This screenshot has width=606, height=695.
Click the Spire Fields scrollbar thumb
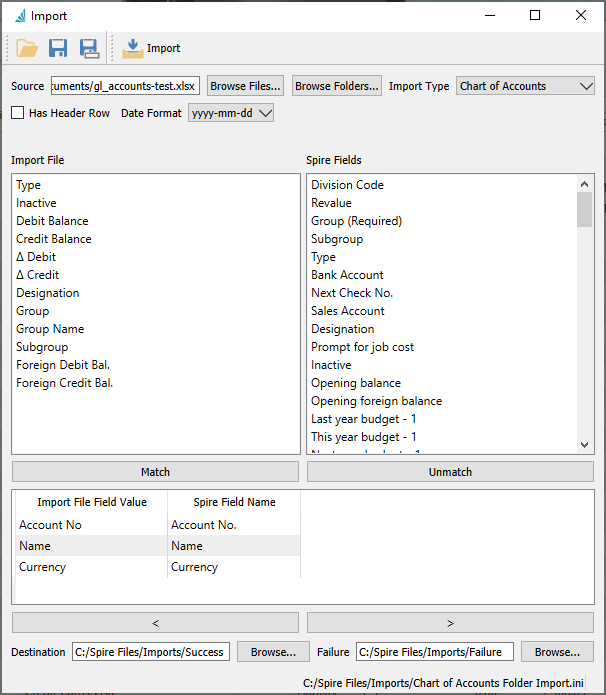[x=584, y=210]
